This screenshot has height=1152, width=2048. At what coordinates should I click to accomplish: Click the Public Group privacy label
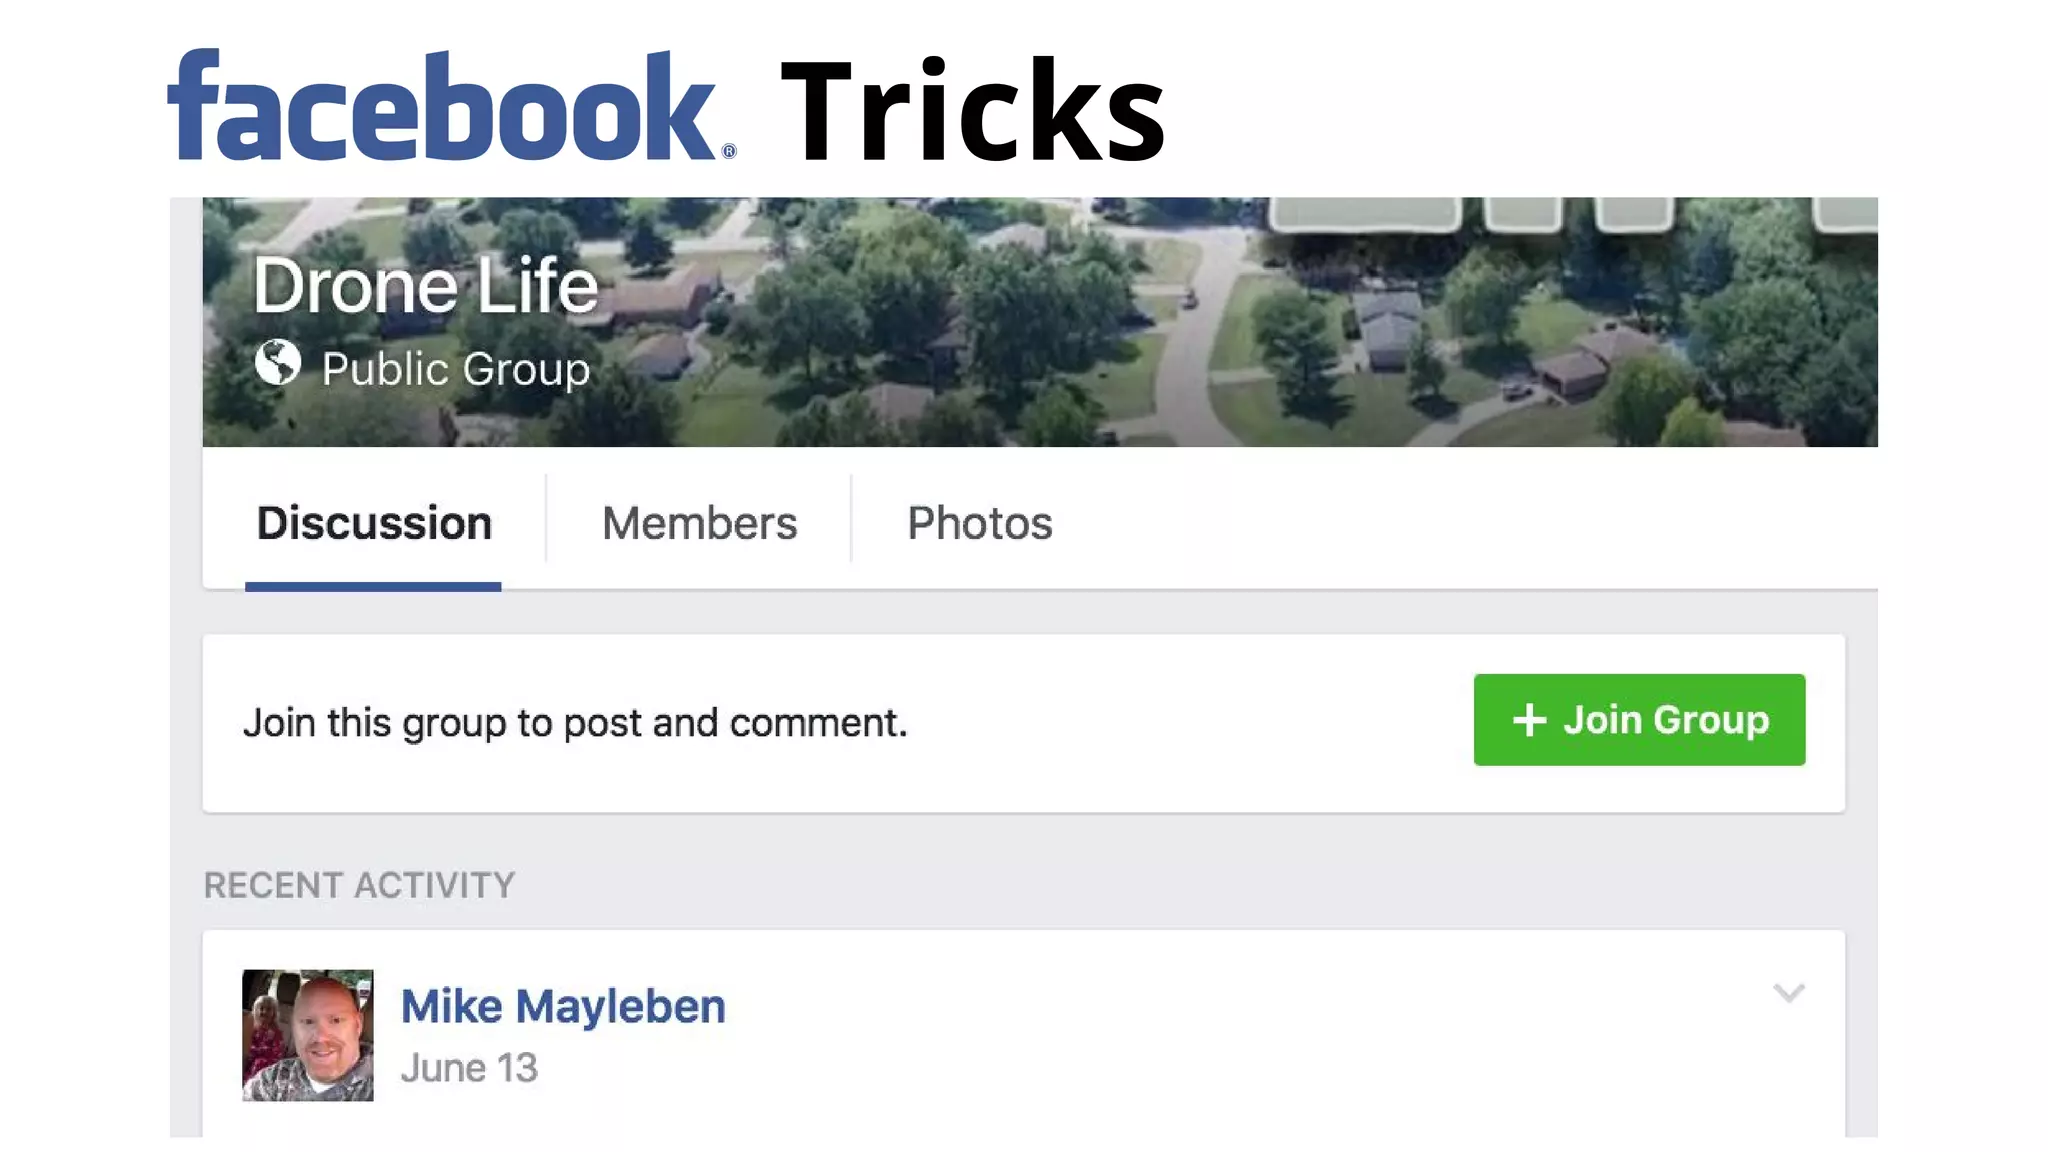point(456,369)
